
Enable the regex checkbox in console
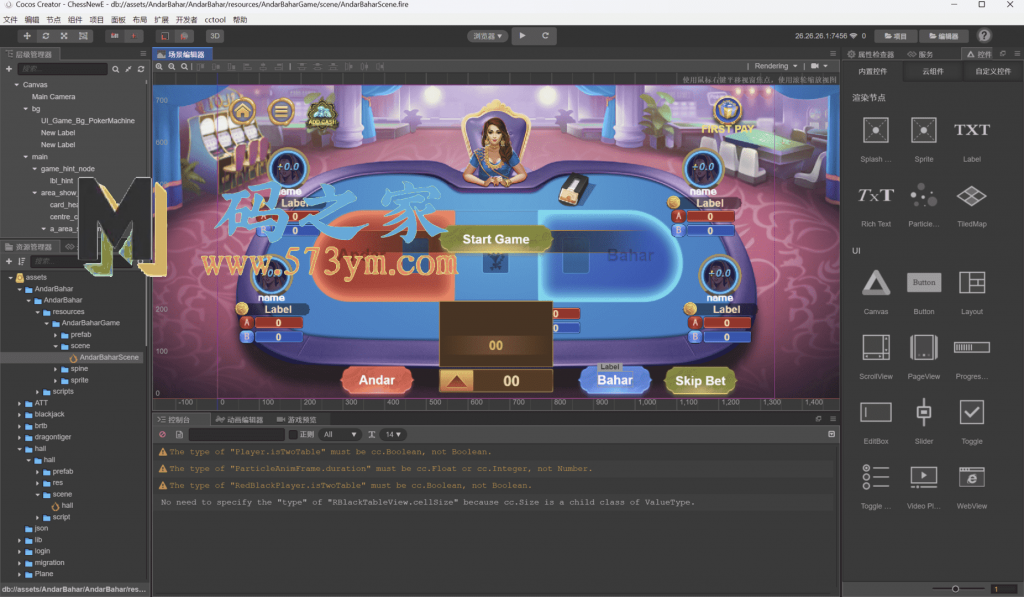point(293,434)
